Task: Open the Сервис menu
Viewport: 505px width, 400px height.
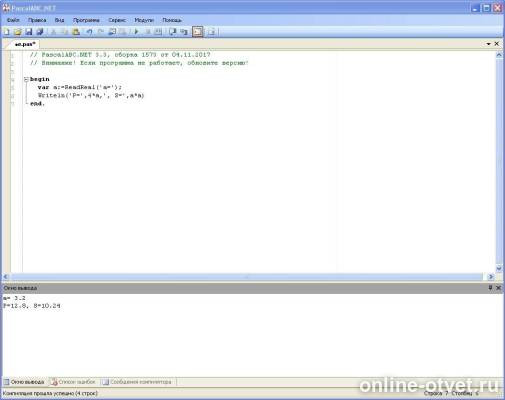Action: [117, 20]
